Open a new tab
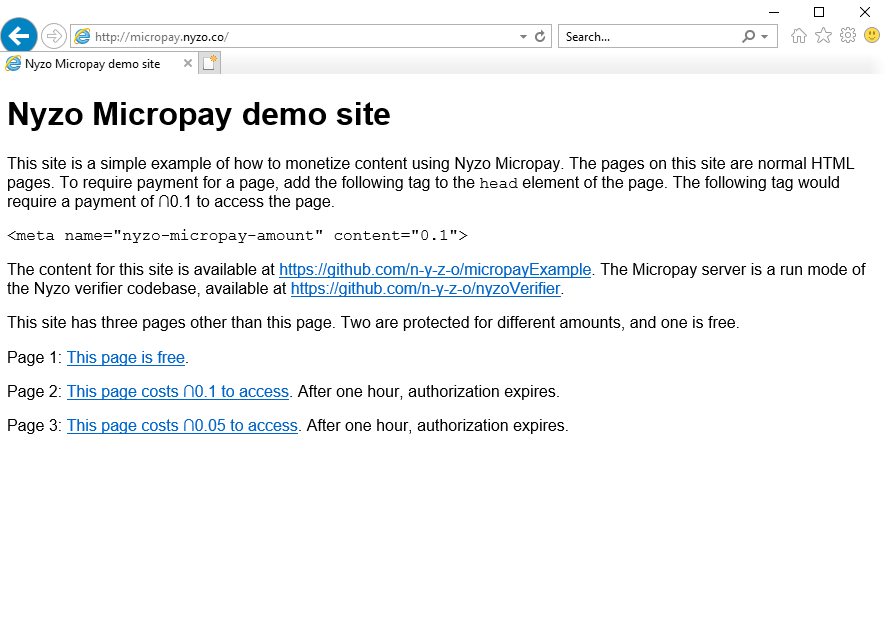Screen dimensions: 887x628 pos(209,63)
